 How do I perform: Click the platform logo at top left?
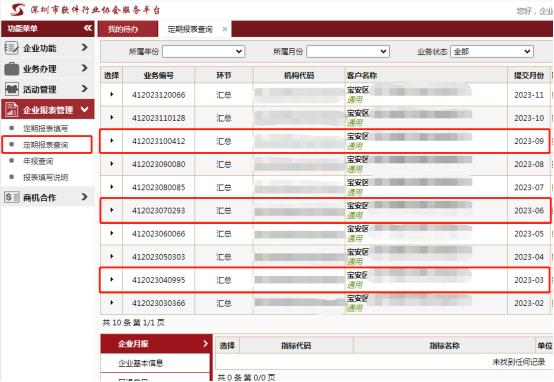[17, 10]
